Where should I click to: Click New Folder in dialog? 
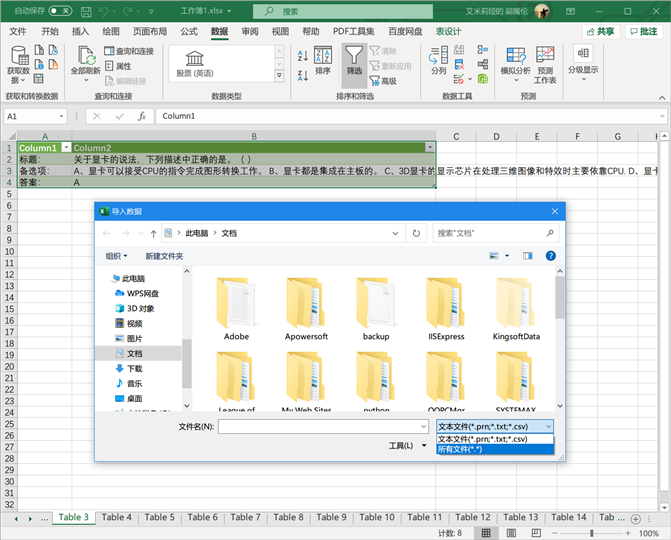tap(164, 256)
